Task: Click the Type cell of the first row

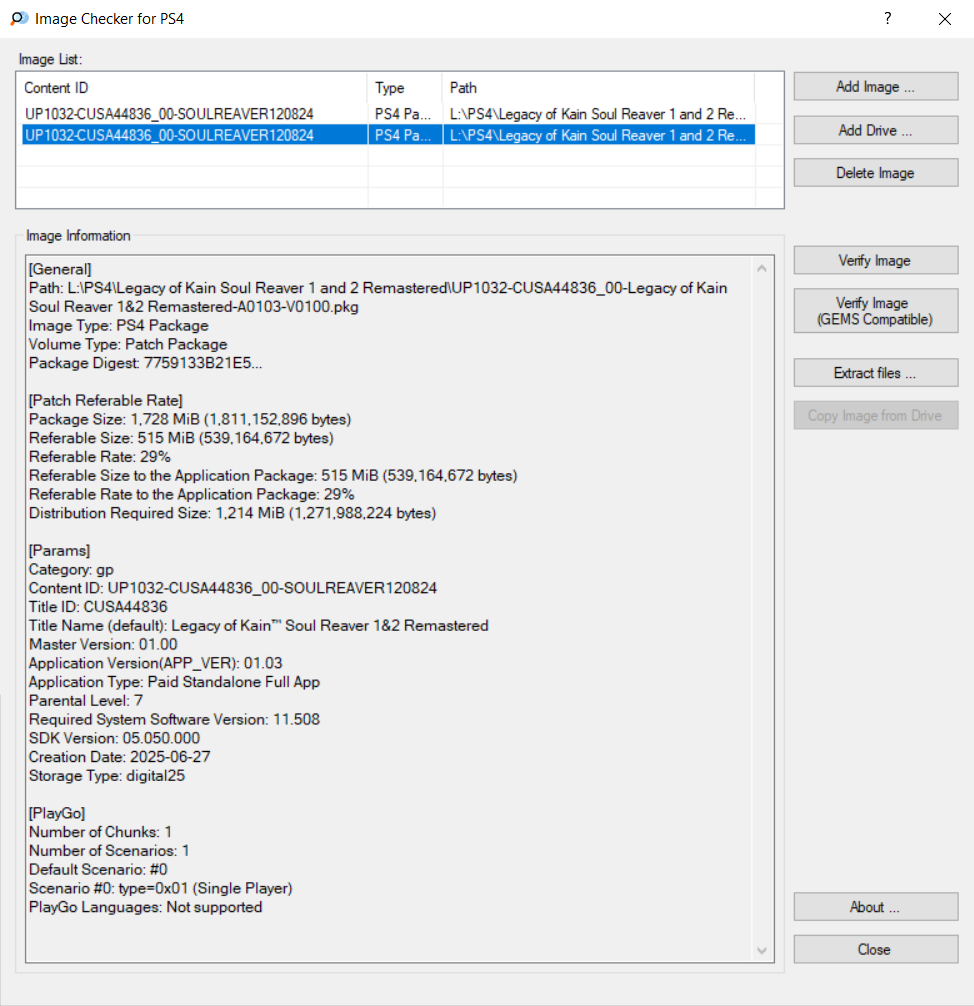Action: tap(406, 114)
